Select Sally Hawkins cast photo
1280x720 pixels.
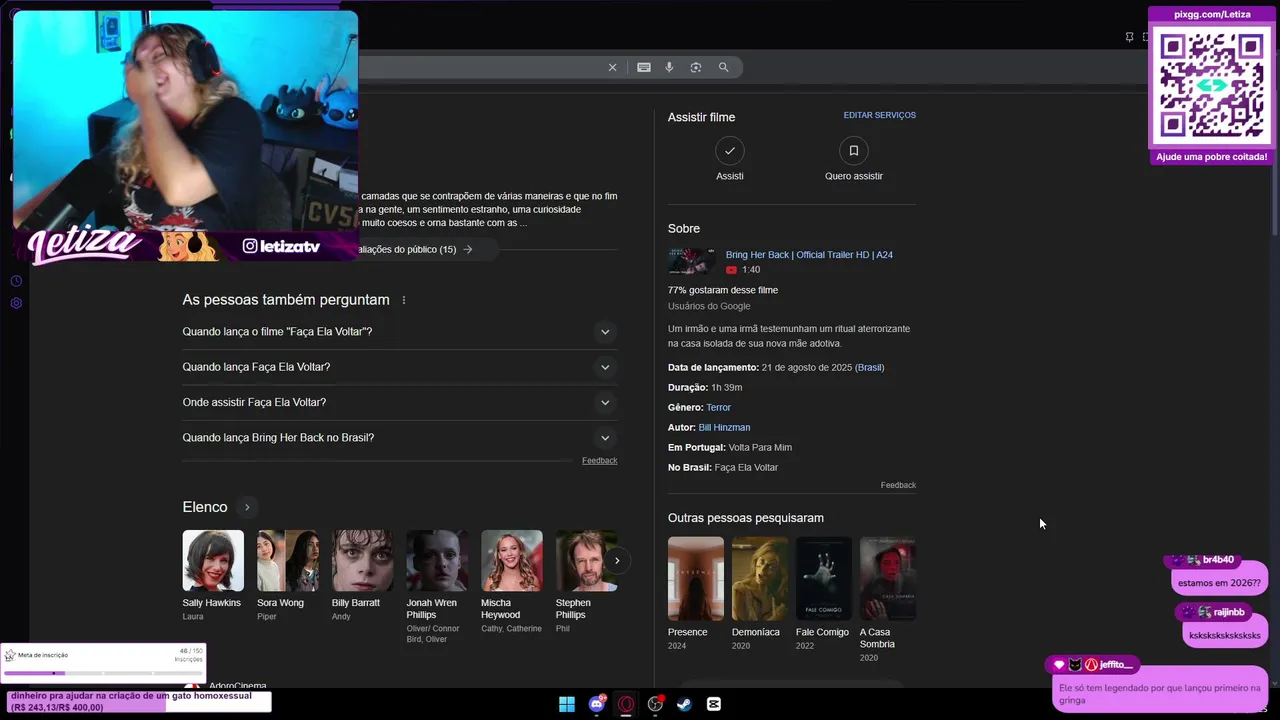pyautogui.click(x=213, y=561)
